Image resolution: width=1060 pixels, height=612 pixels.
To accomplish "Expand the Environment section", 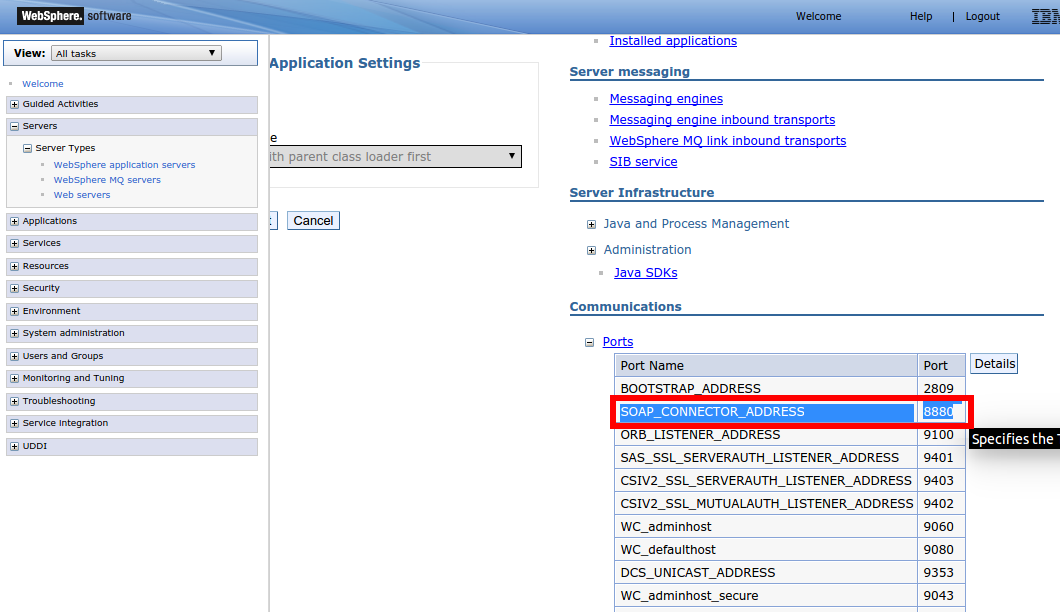I will [x=14, y=311].
